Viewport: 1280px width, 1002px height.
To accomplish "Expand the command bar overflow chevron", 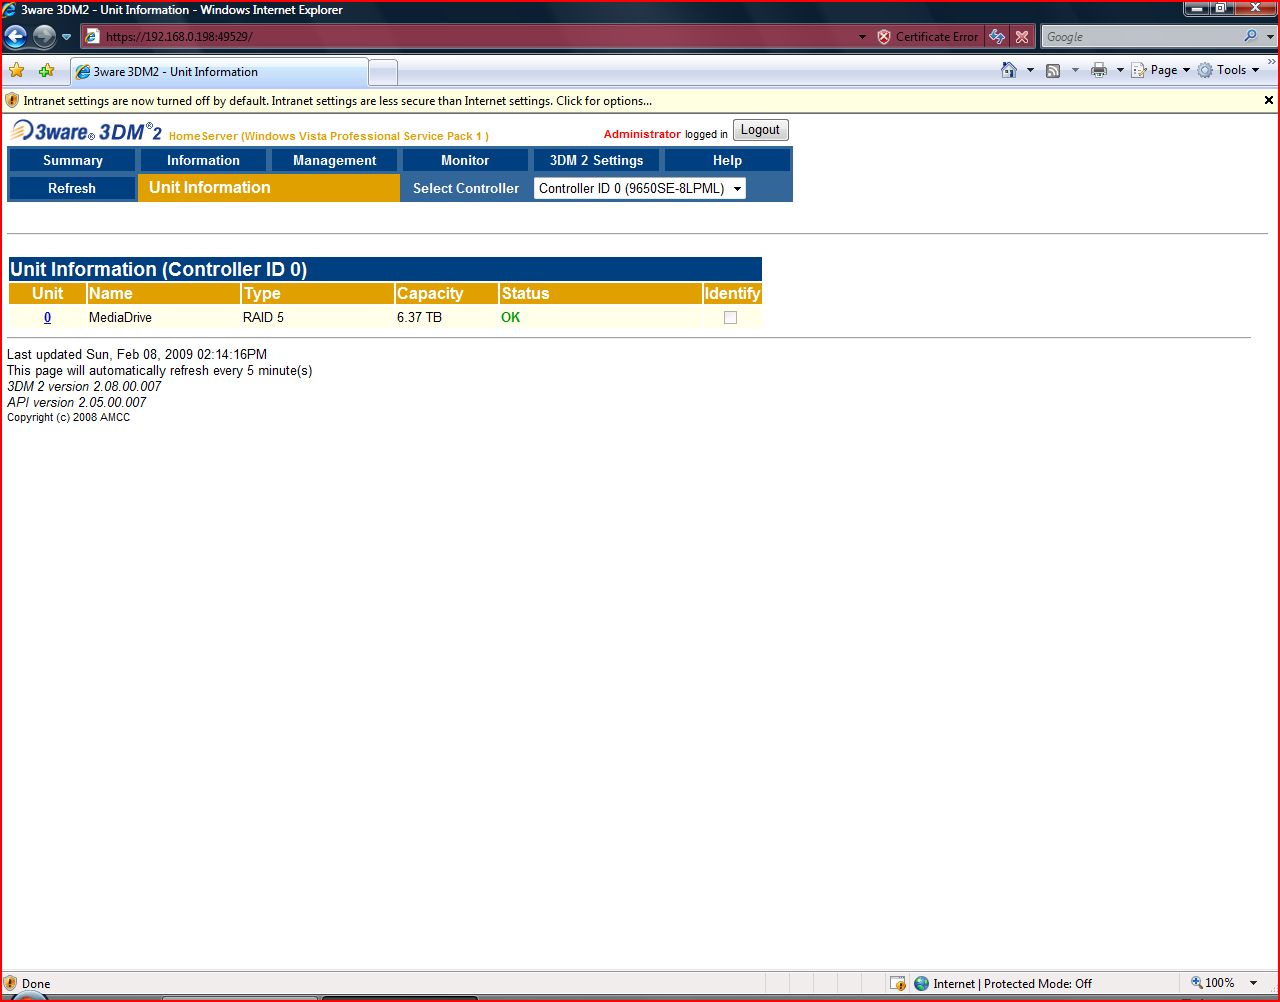I will tap(1272, 62).
